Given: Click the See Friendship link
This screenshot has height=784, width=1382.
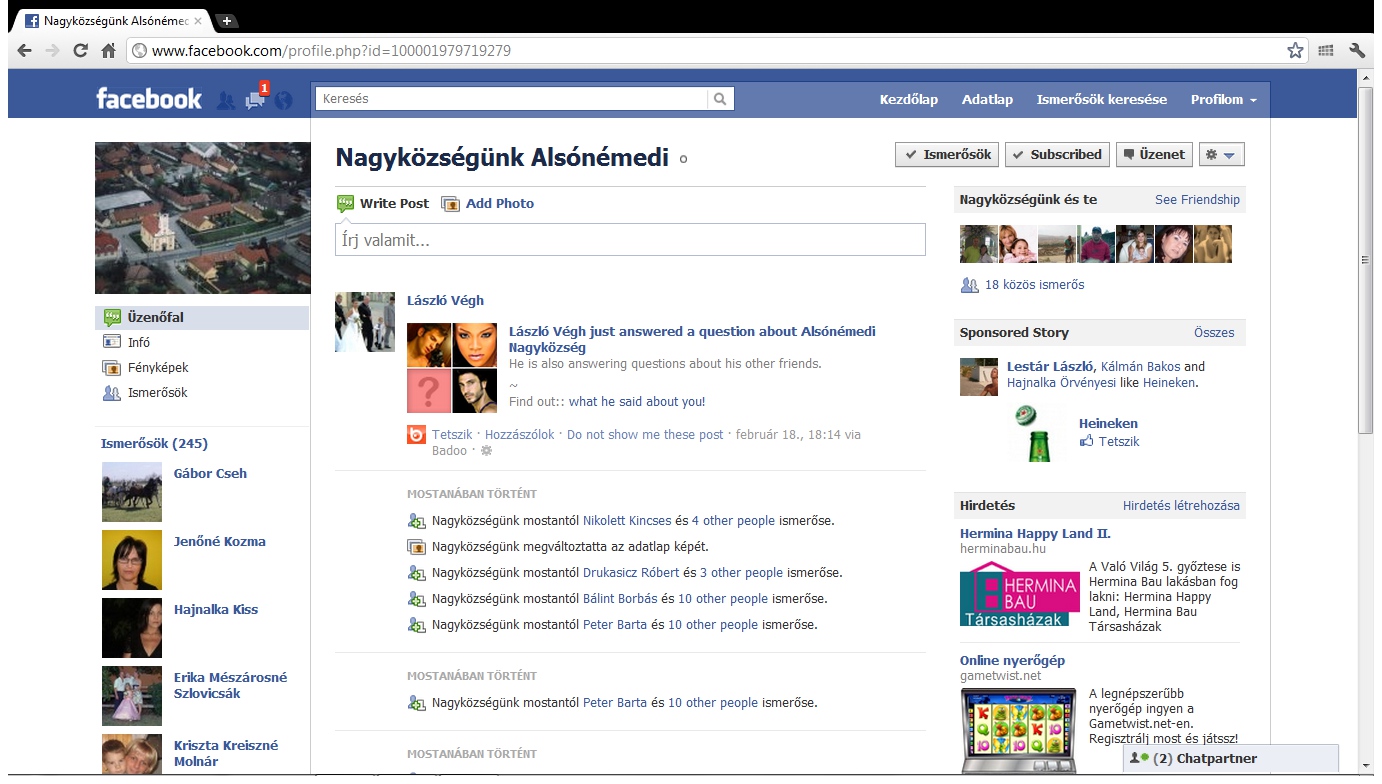Looking at the screenshot, I should click(x=1197, y=200).
